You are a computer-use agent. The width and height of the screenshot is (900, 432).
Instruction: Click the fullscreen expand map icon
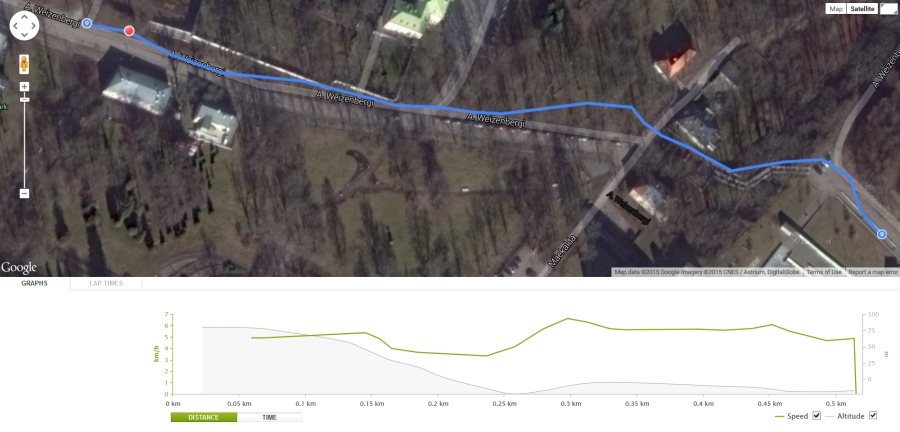click(x=888, y=9)
